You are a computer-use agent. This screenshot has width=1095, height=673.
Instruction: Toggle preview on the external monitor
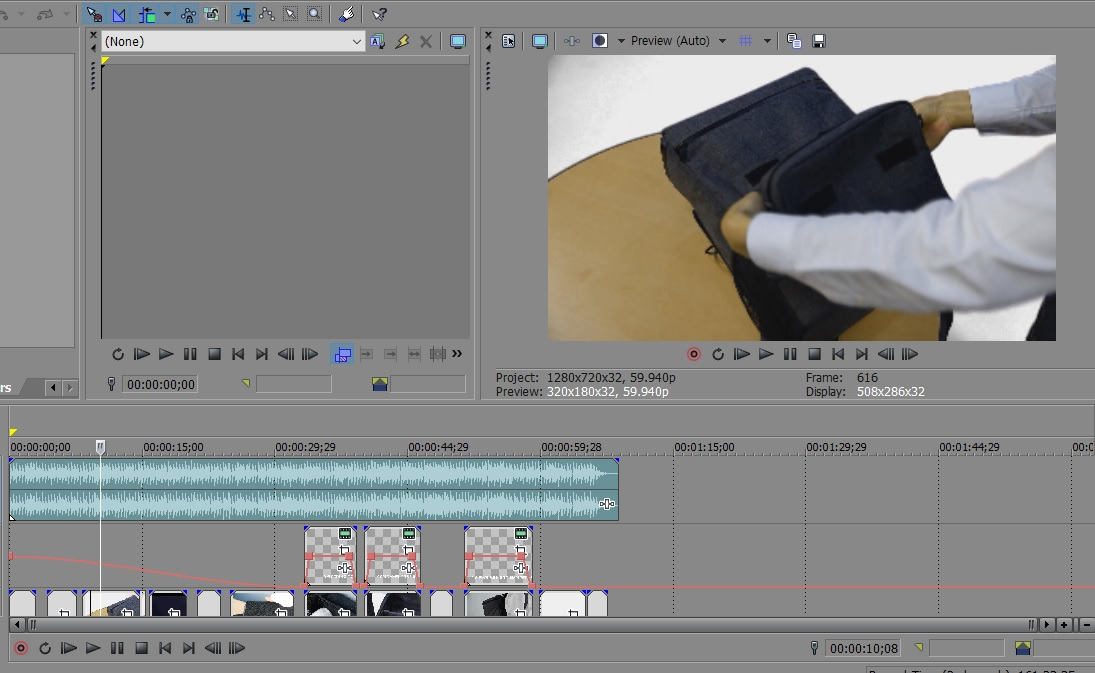pyautogui.click(x=540, y=41)
